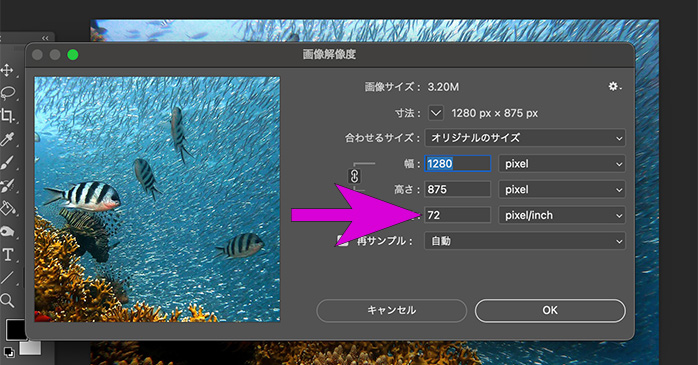Click the 幅 field showing 1280
698x365 pixels.
(458, 164)
